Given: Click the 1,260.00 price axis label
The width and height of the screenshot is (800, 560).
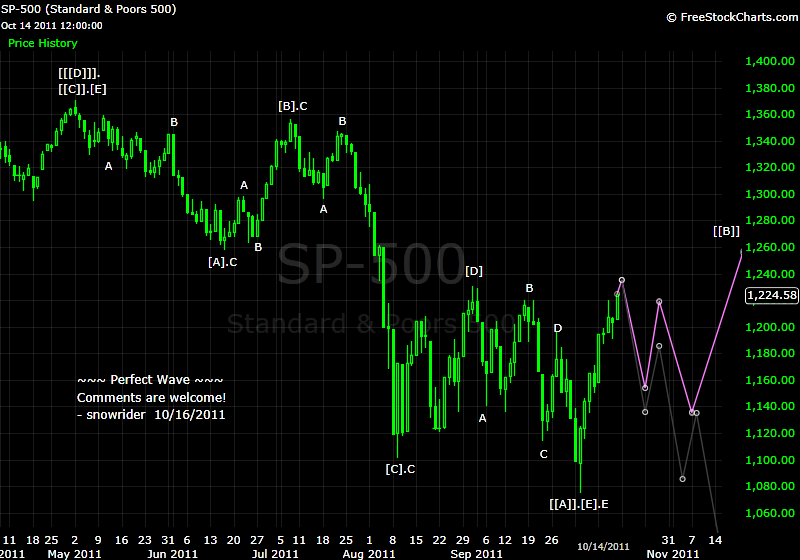Looking at the screenshot, I should [x=770, y=247].
